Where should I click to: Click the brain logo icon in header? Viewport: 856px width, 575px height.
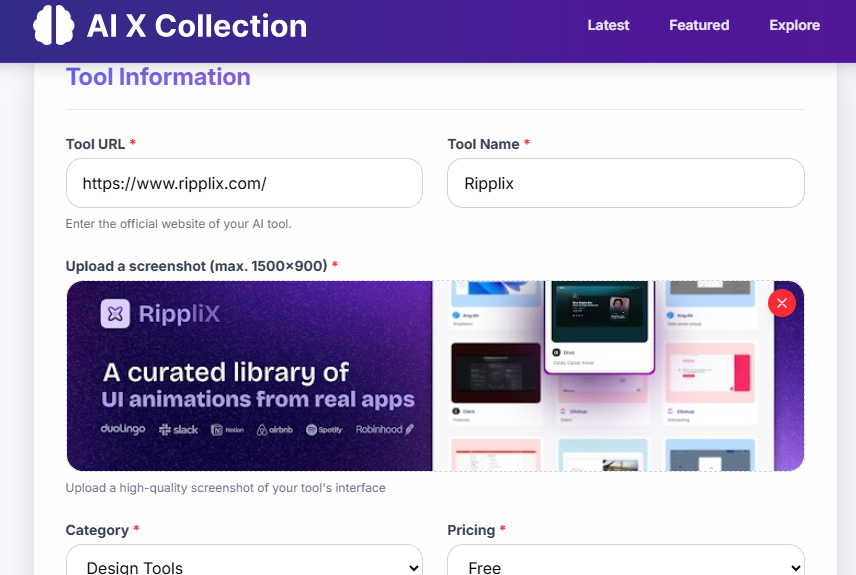(54, 25)
